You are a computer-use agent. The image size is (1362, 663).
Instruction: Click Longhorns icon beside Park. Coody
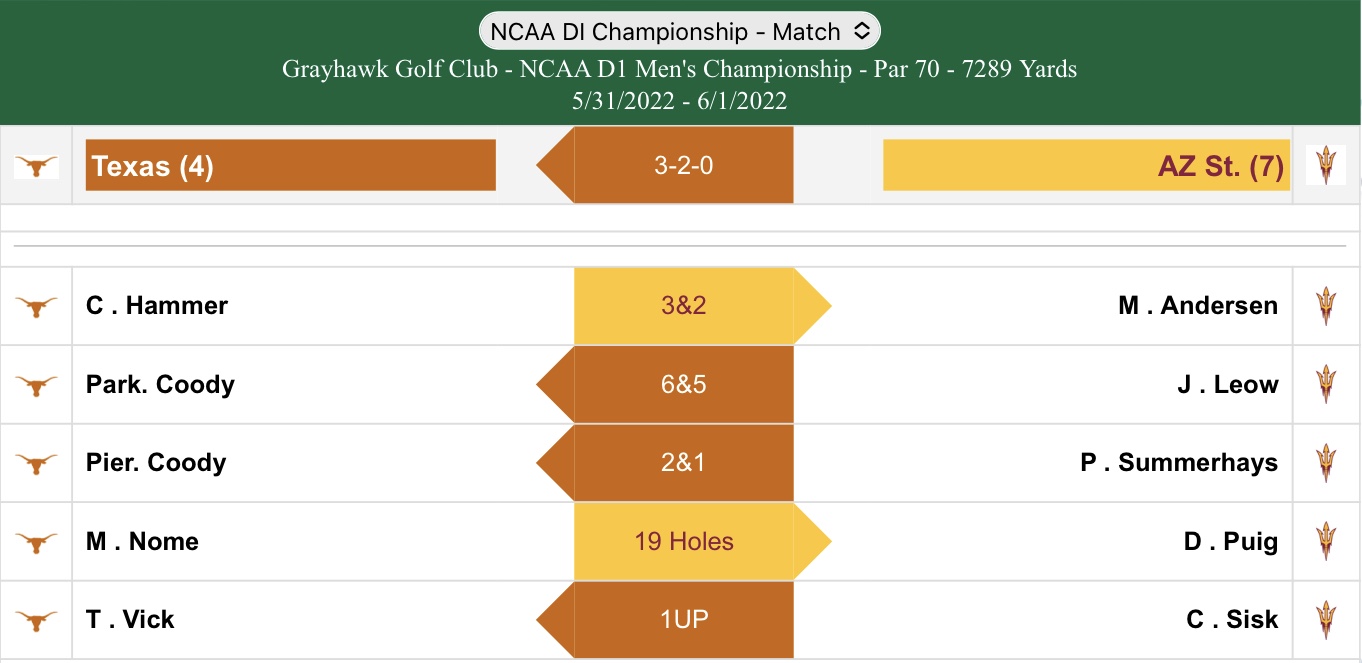coord(36,385)
